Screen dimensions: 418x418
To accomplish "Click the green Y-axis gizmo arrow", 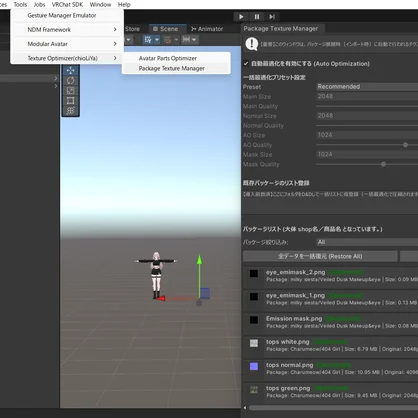I will tap(199, 260).
